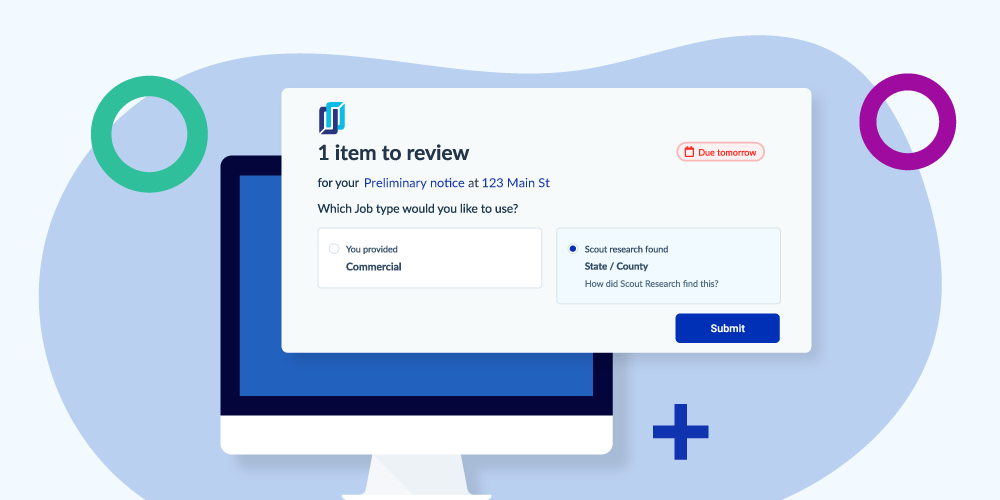Choose the Commercial job type text

click(x=373, y=267)
